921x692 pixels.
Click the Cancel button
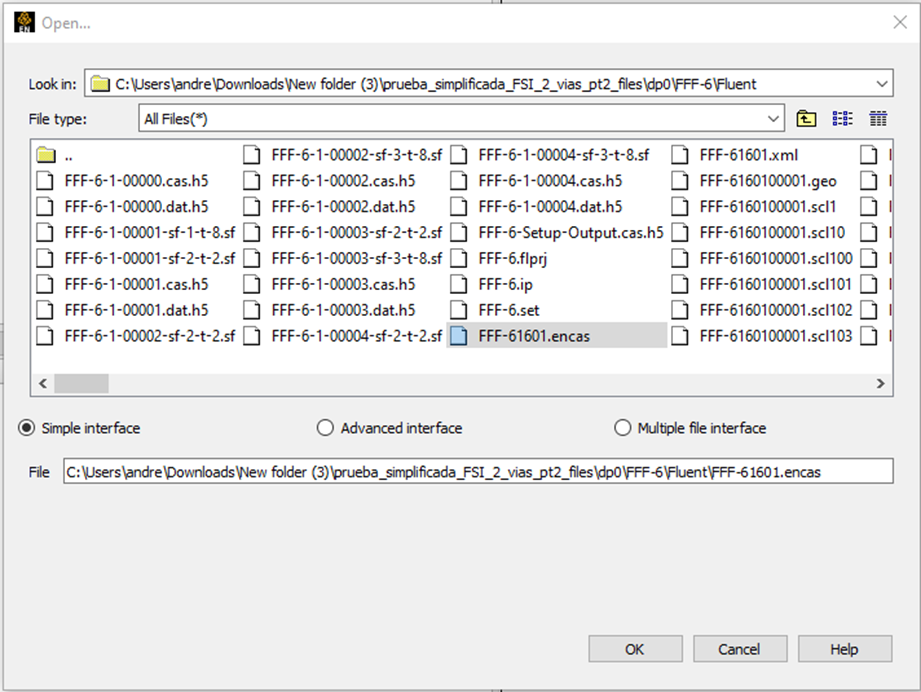pyautogui.click(x=740, y=649)
